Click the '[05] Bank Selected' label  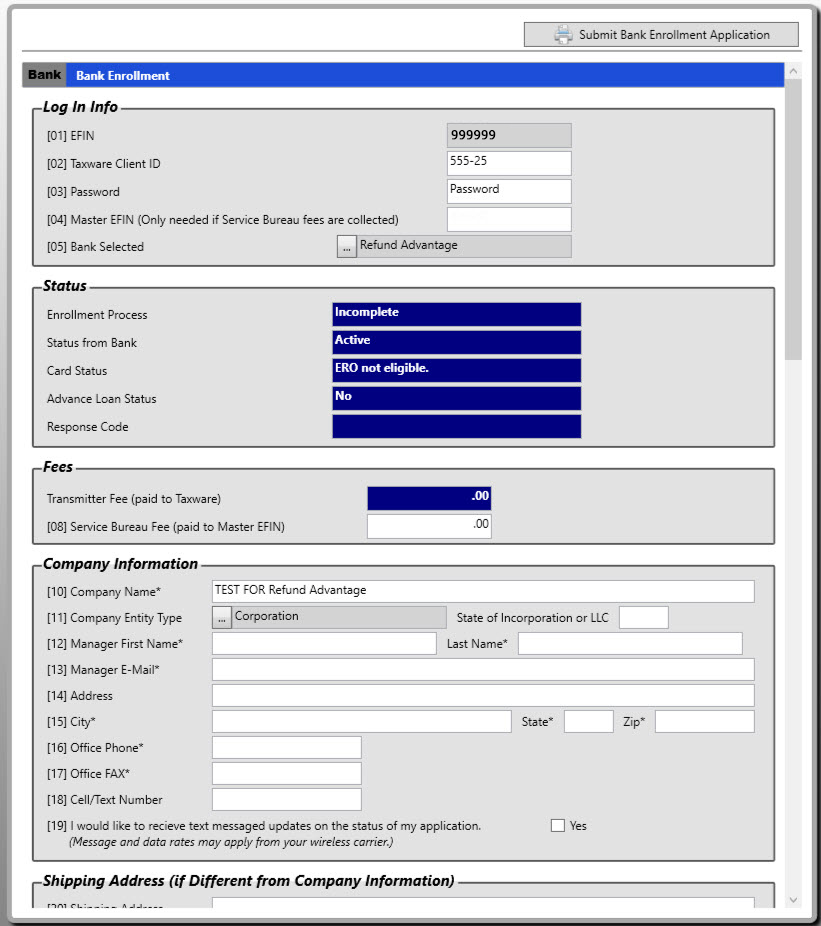point(95,247)
